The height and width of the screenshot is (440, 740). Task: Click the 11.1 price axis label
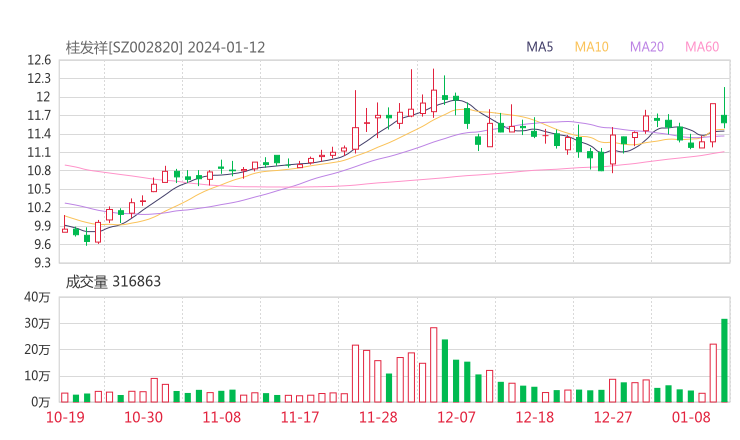tap(39, 152)
